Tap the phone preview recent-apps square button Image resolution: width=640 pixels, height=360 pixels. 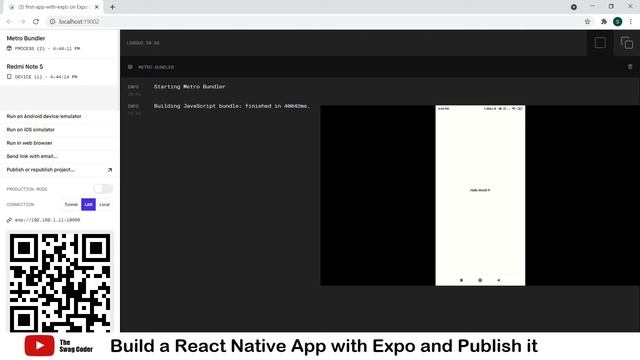462,280
